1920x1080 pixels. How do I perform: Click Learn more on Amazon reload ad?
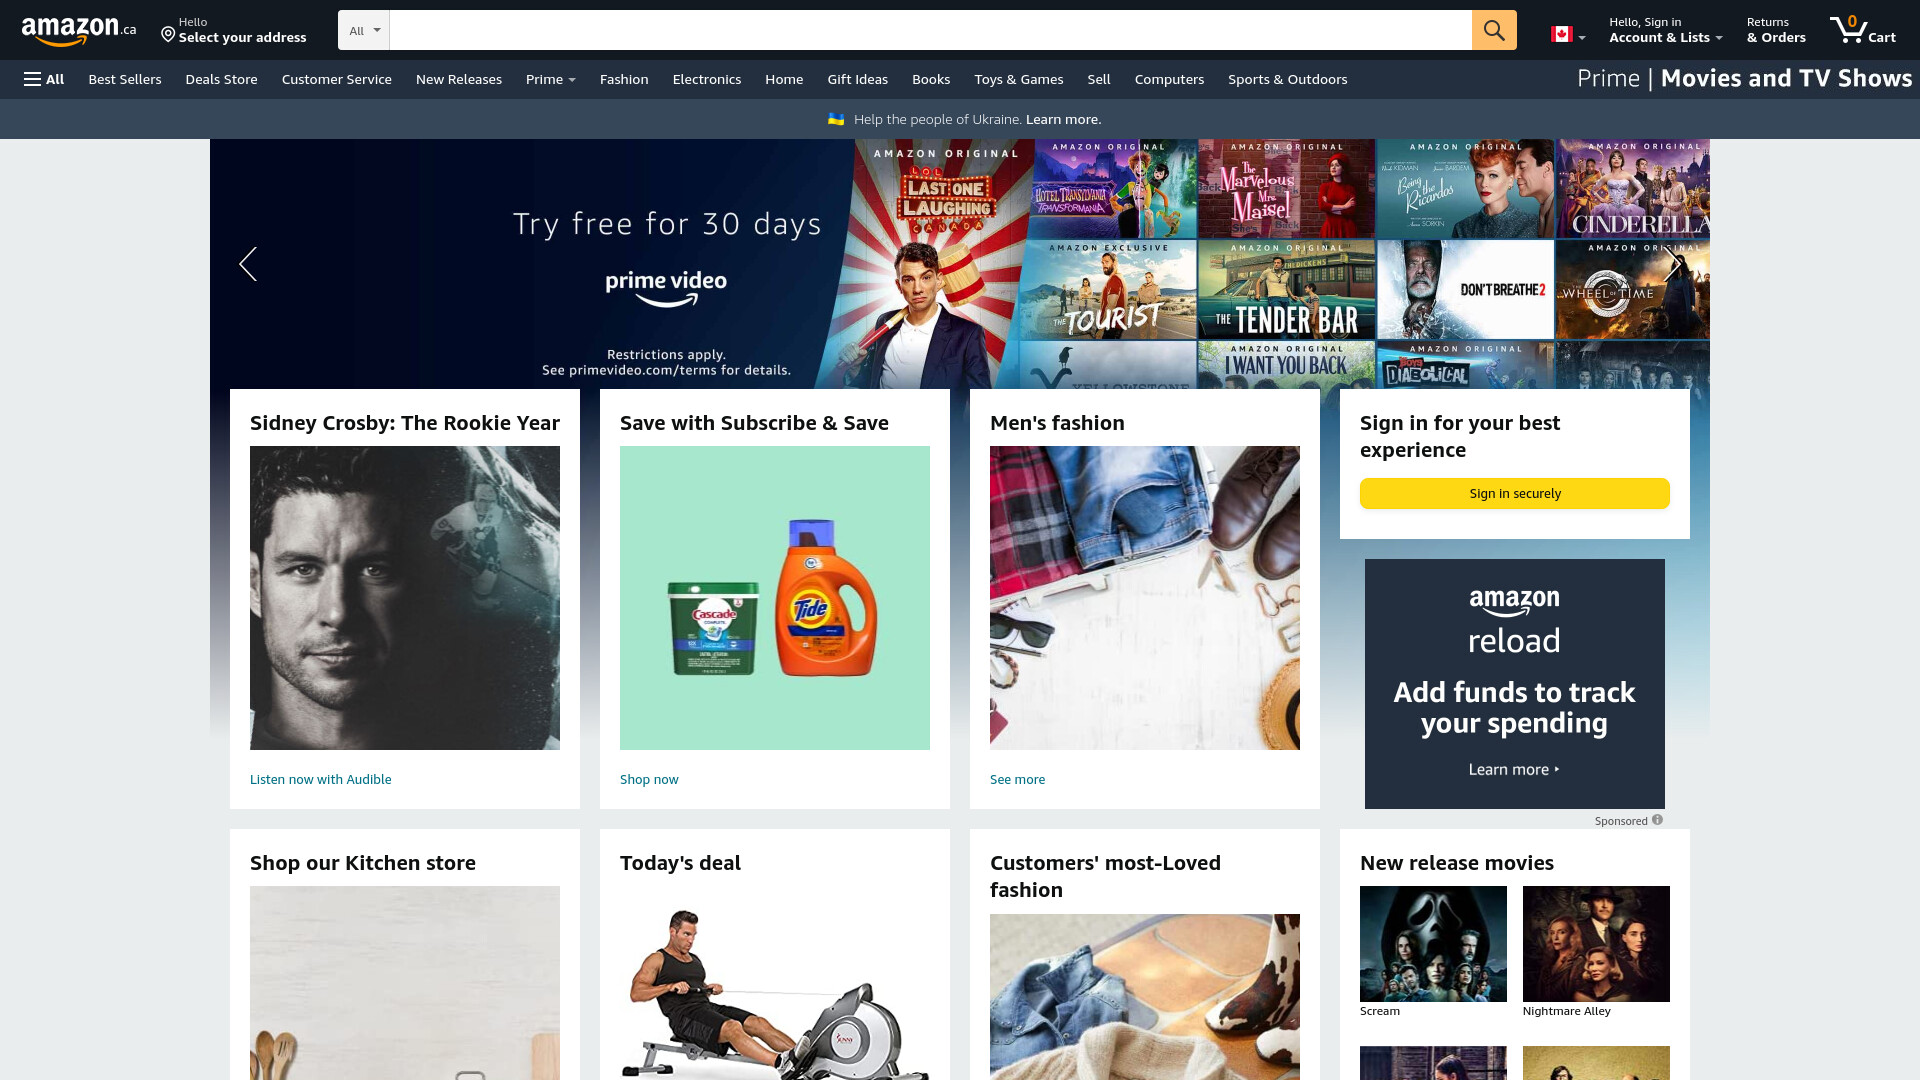(x=1514, y=769)
